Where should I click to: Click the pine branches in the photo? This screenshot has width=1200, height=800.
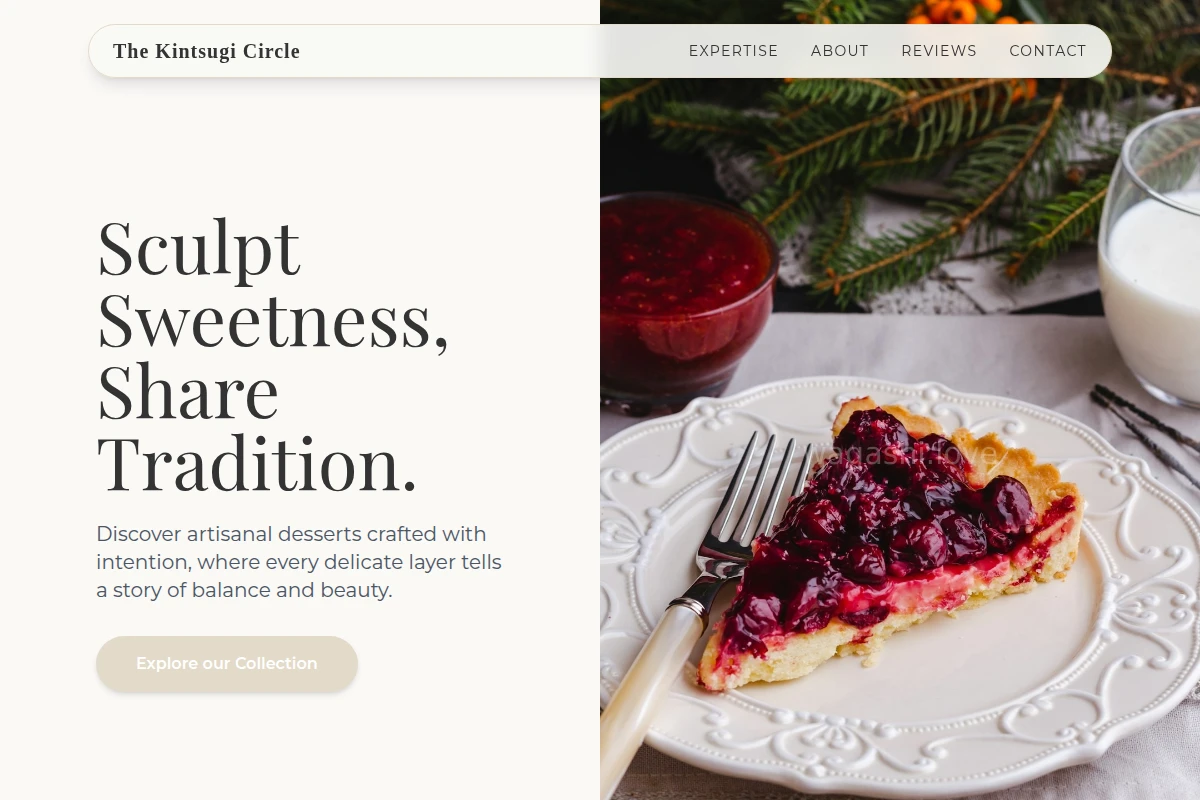[x=900, y=170]
